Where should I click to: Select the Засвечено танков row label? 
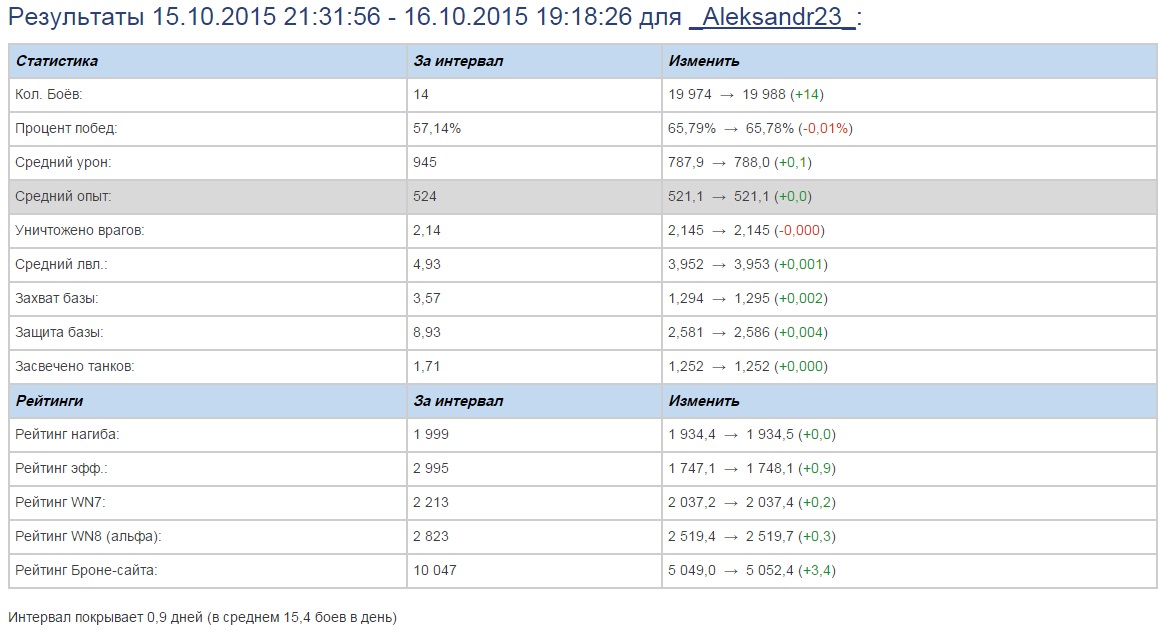tap(75, 367)
